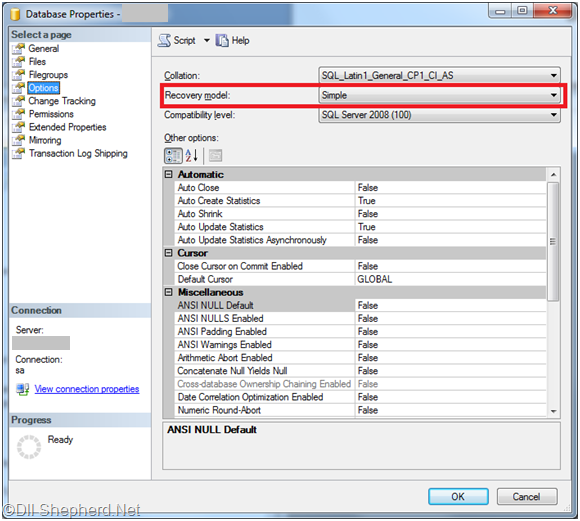Click the connection properties icon

(23, 389)
